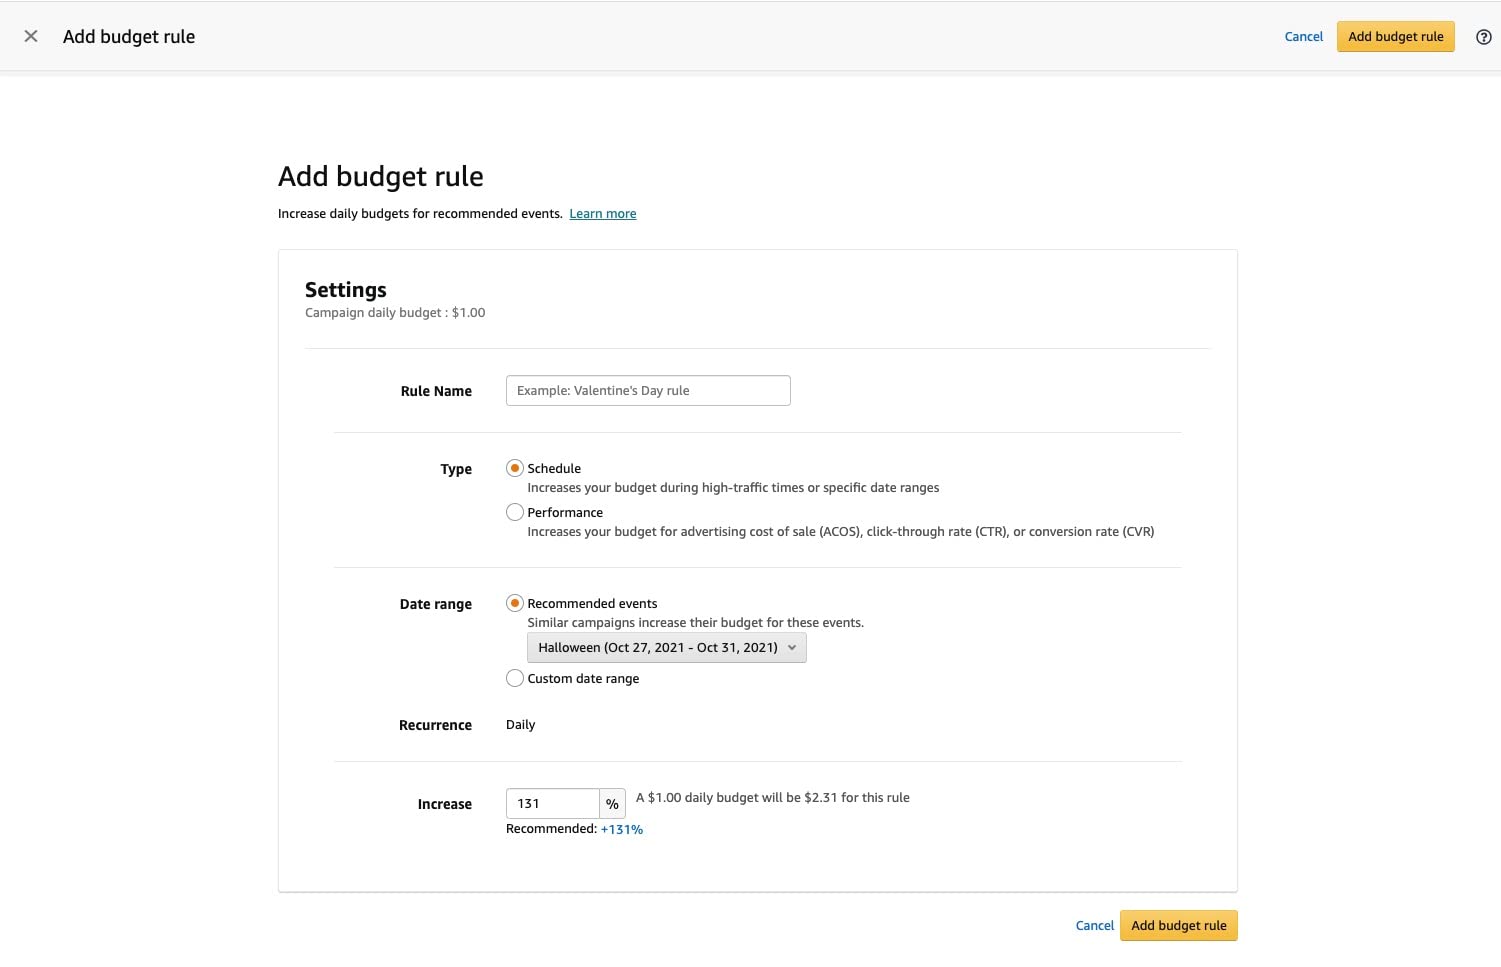
Task: Submit with the bottom Add budget rule button
Action: click(1178, 926)
